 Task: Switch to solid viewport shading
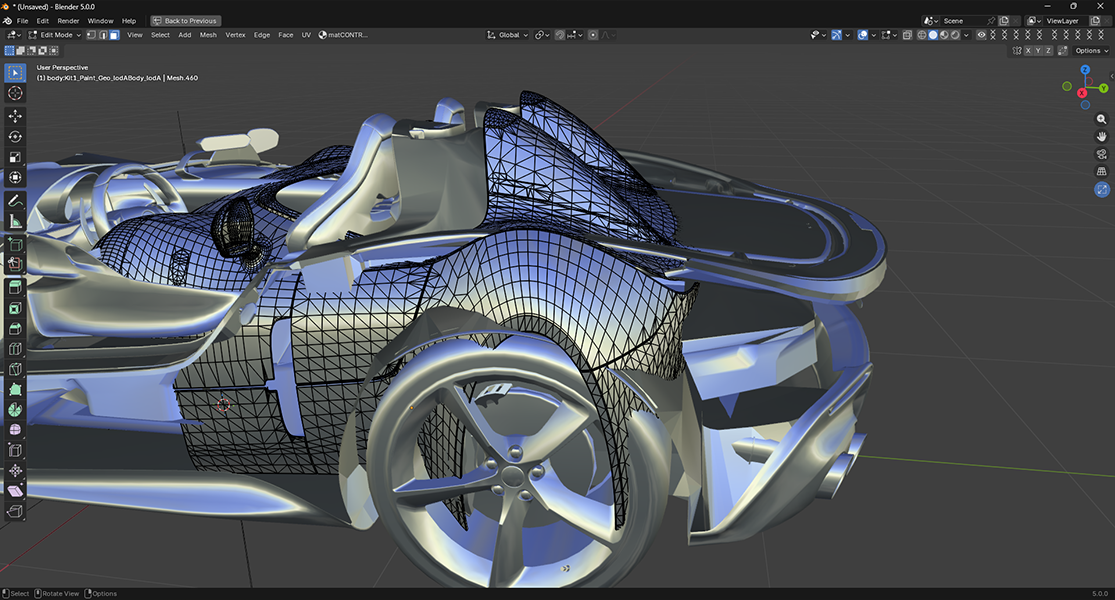pyautogui.click(x=933, y=35)
